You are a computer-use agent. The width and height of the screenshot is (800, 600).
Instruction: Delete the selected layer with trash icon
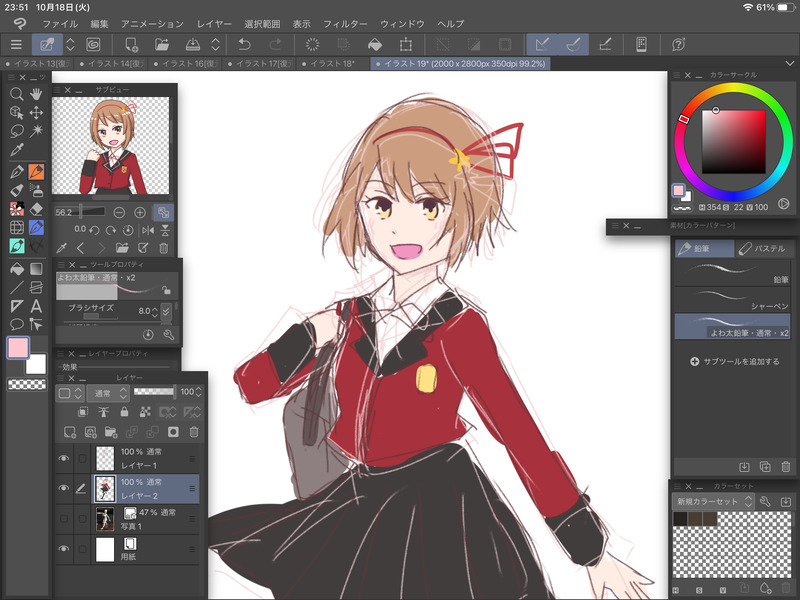click(x=194, y=432)
